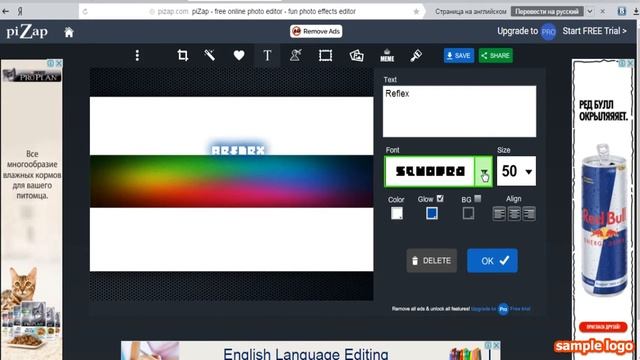Enable the BG checkbox
The height and width of the screenshot is (360, 640).
point(478,198)
